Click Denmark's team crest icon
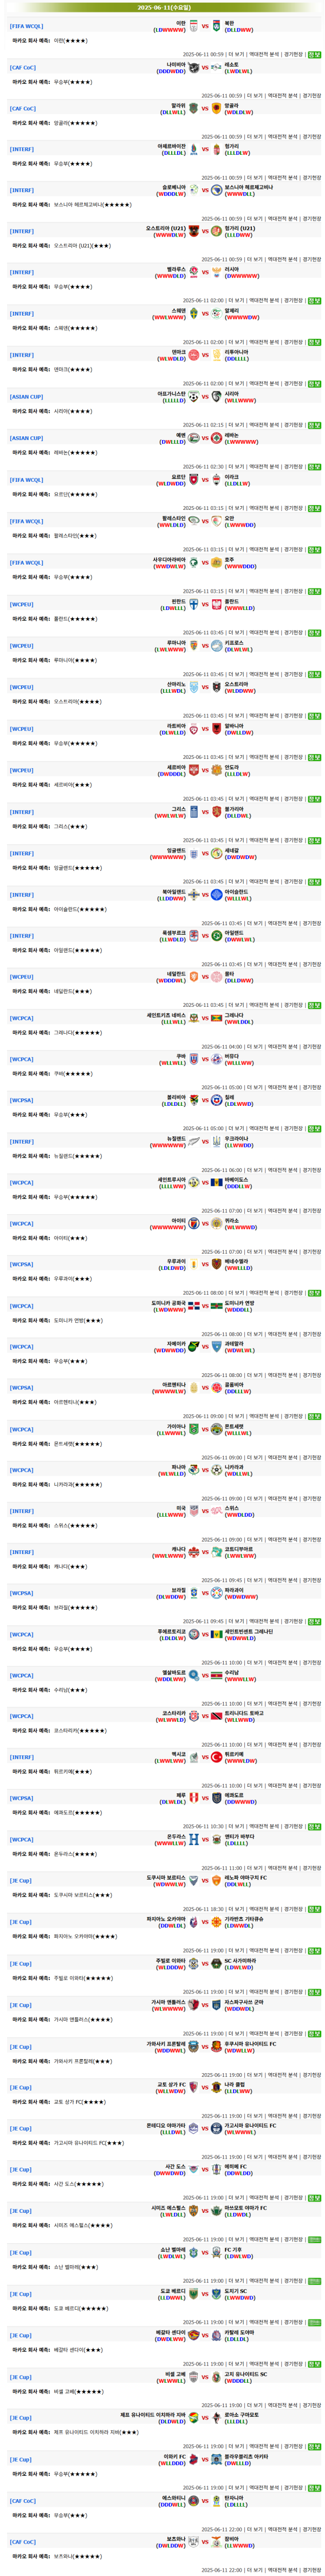The width and height of the screenshot is (325, 2576). click(x=194, y=355)
